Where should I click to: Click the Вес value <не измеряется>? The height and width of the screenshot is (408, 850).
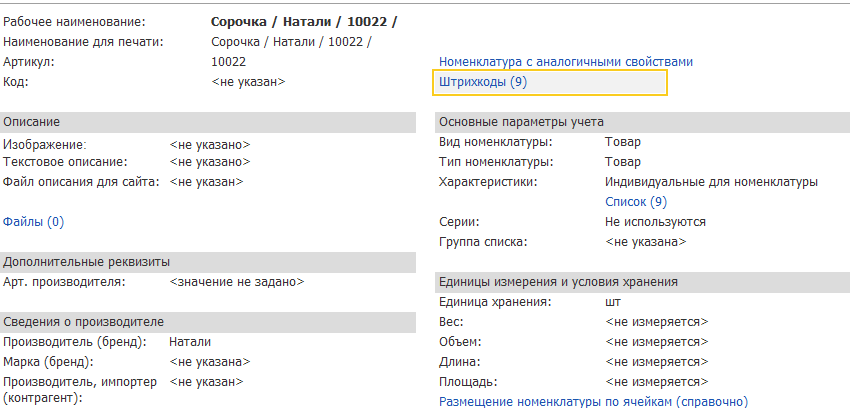656,322
